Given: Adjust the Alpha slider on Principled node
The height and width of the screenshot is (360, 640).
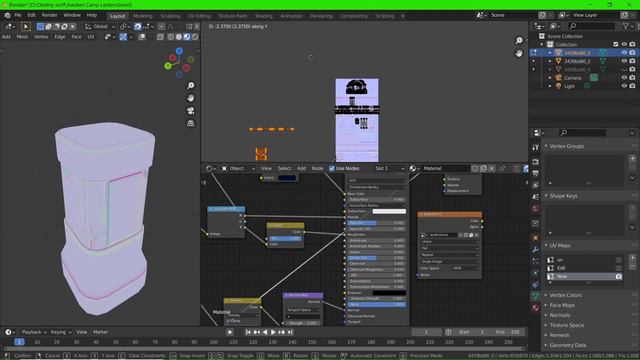Looking at the screenshot, I should (376, 304).
